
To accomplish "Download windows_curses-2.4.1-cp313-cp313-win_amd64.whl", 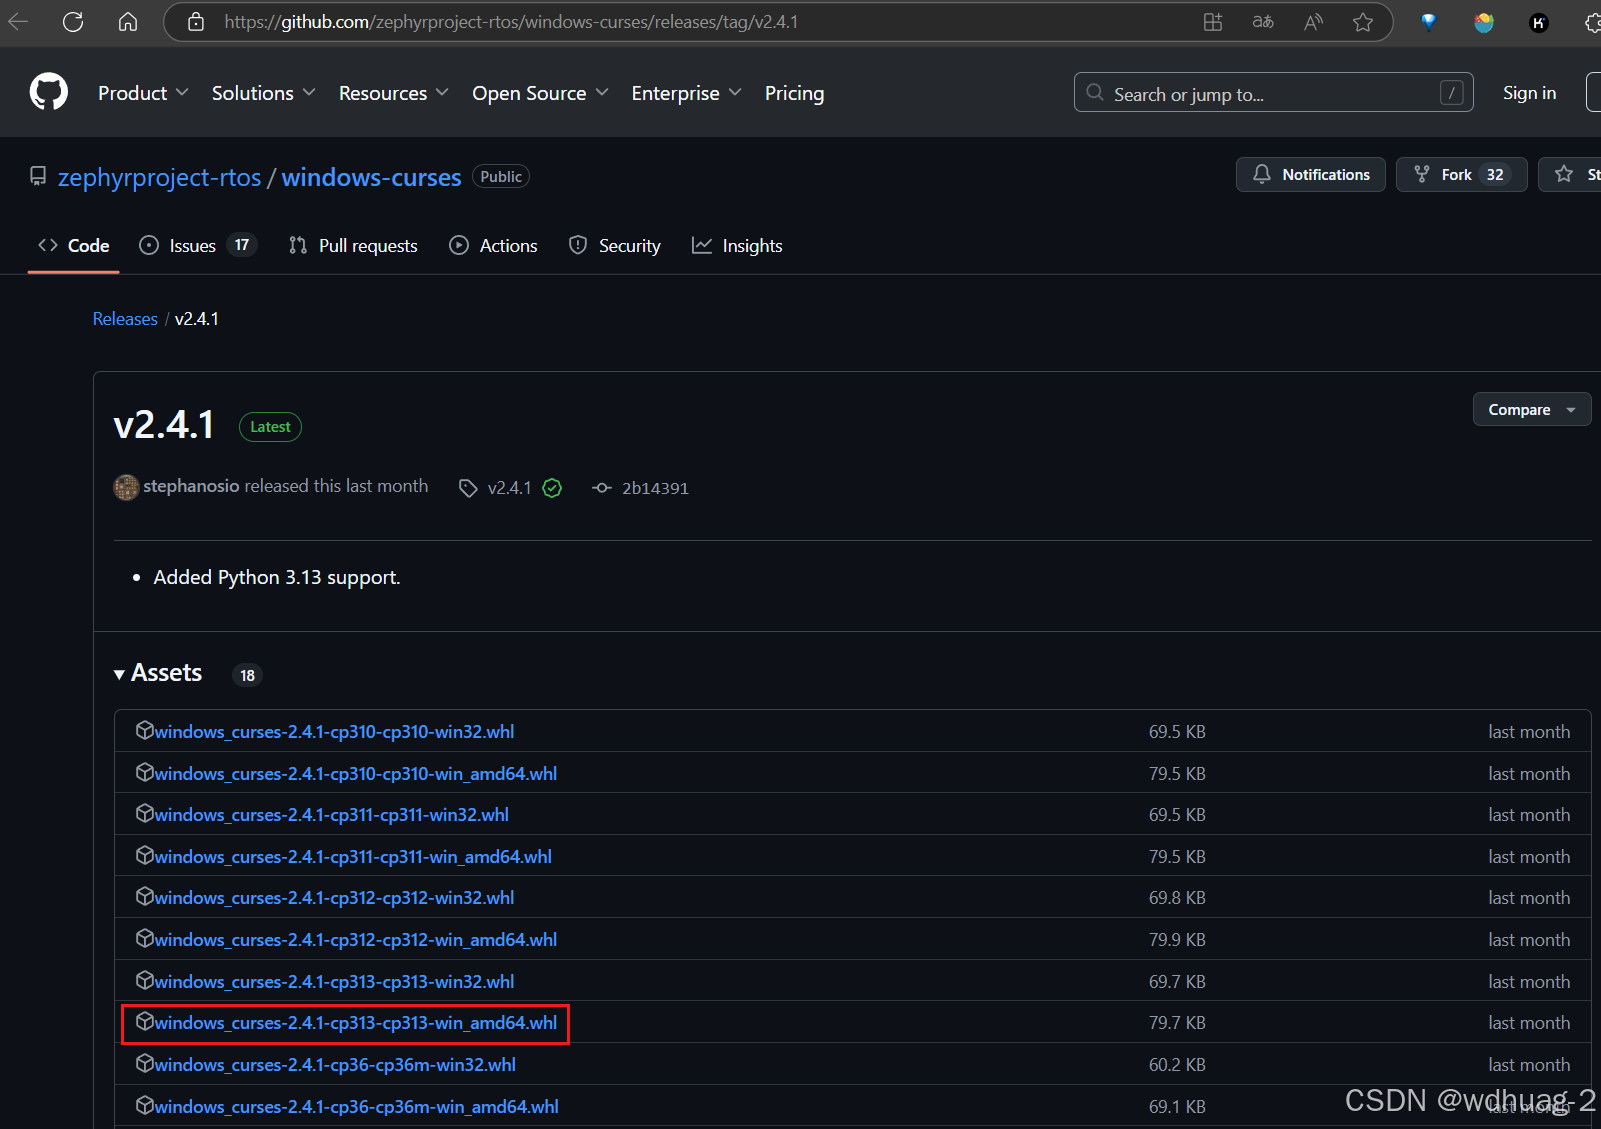I will point(355,1023).
